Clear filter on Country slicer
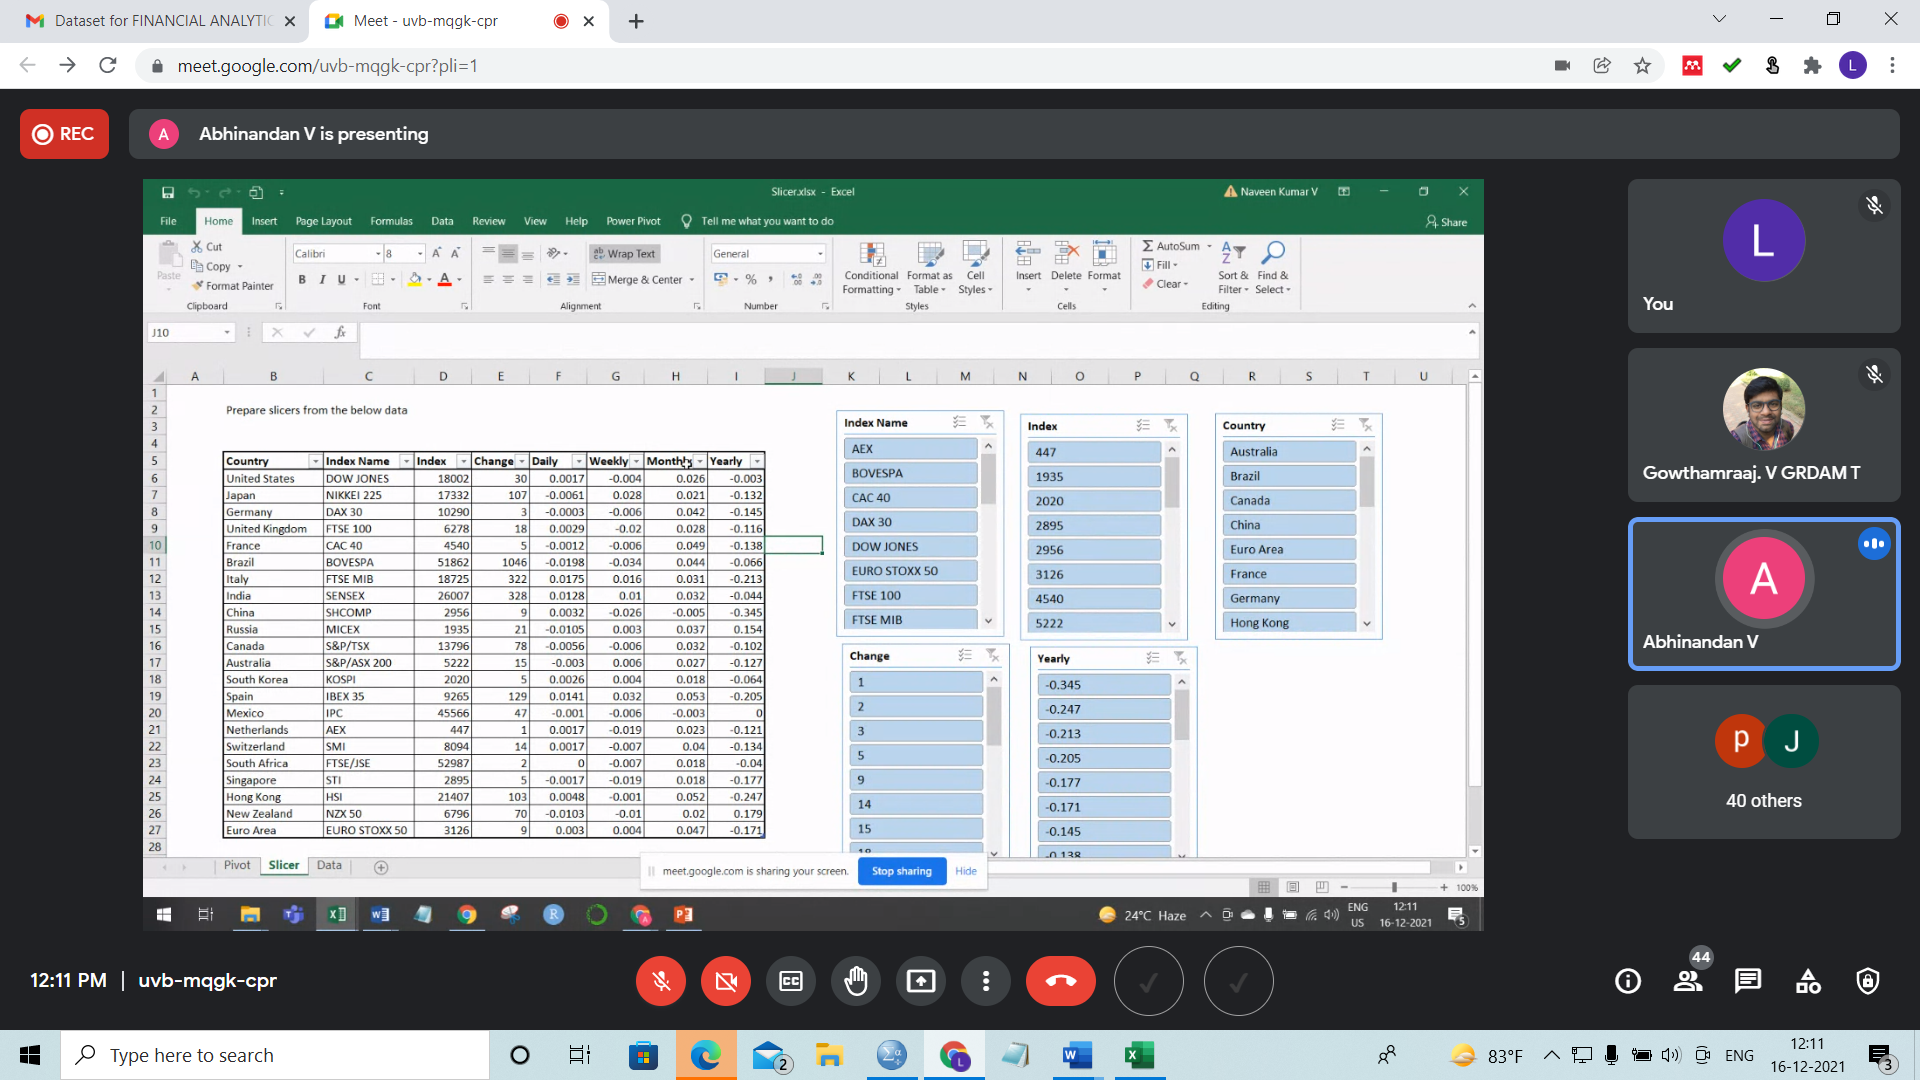Viewport: 1920px width, 1080px height. 1365,425
